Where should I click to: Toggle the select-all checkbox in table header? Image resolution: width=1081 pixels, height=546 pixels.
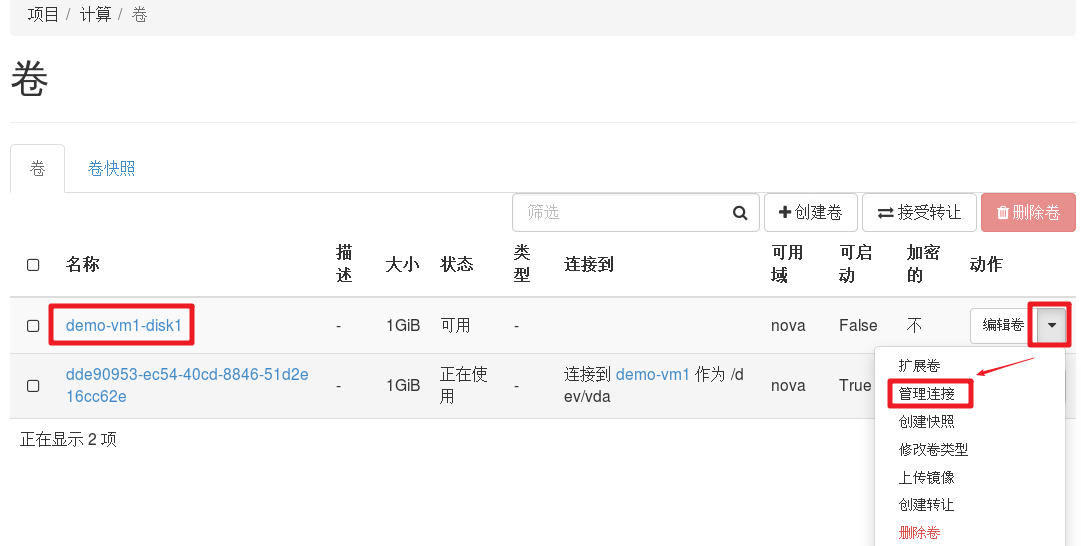[33, 265]
